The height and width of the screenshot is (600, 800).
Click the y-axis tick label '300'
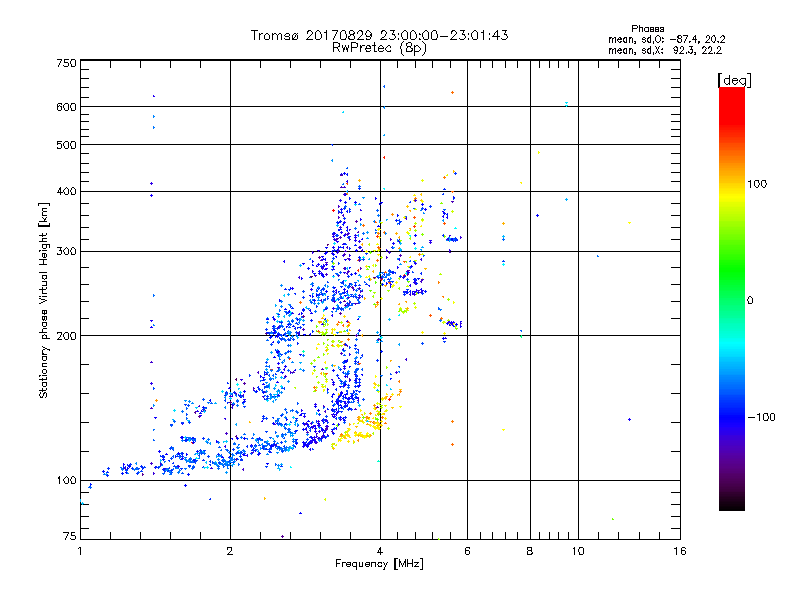66,251
